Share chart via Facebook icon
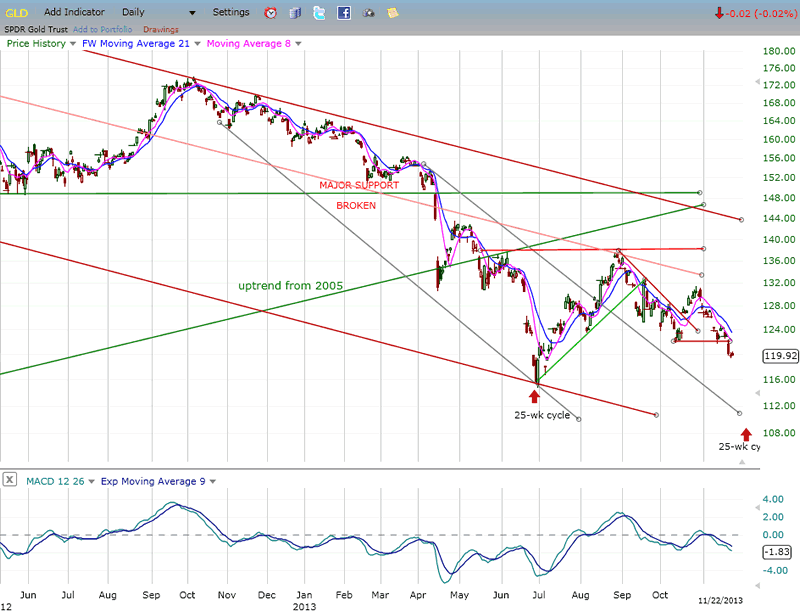This screenshot has width=800, height=611. click(x=344, y=13)
